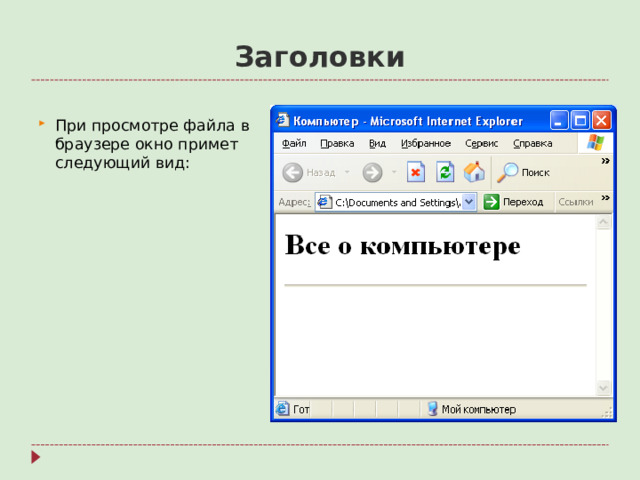640x480 pixels.
Task: Open the Справка menu
Action: [x=533, y=143]
